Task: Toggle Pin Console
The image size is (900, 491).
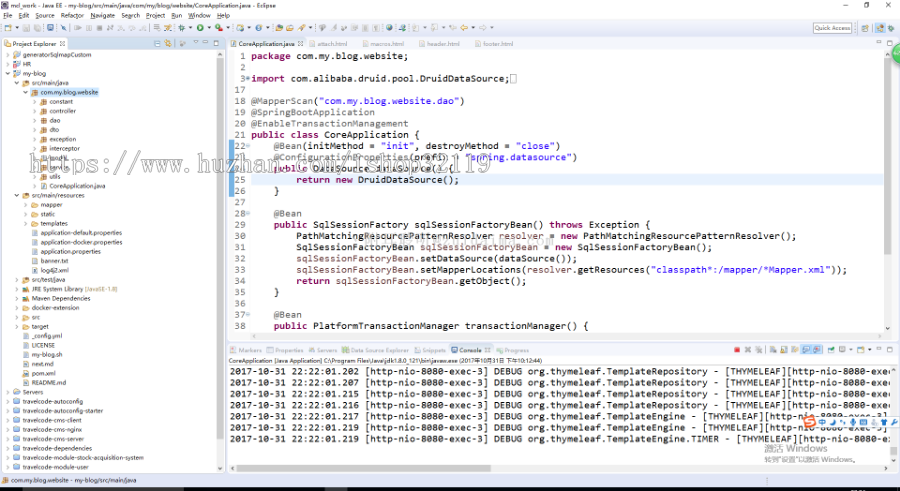Action: 831,349
